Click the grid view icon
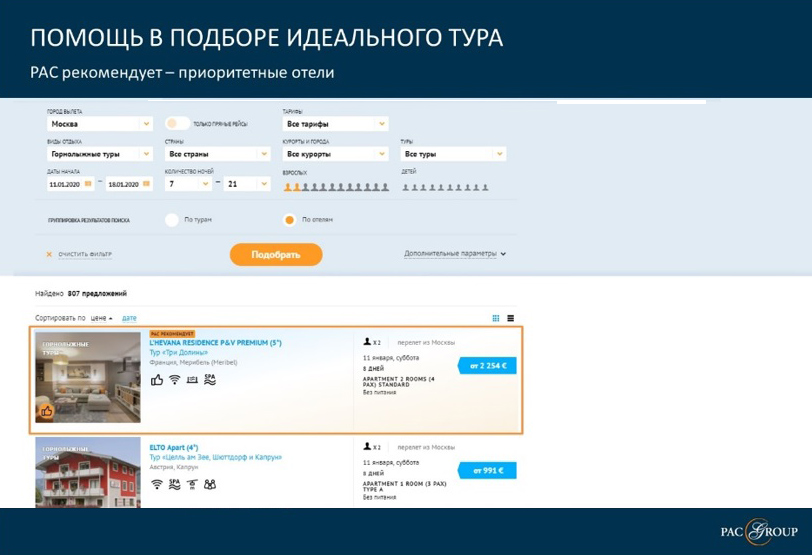 click(x=496, y=318)
